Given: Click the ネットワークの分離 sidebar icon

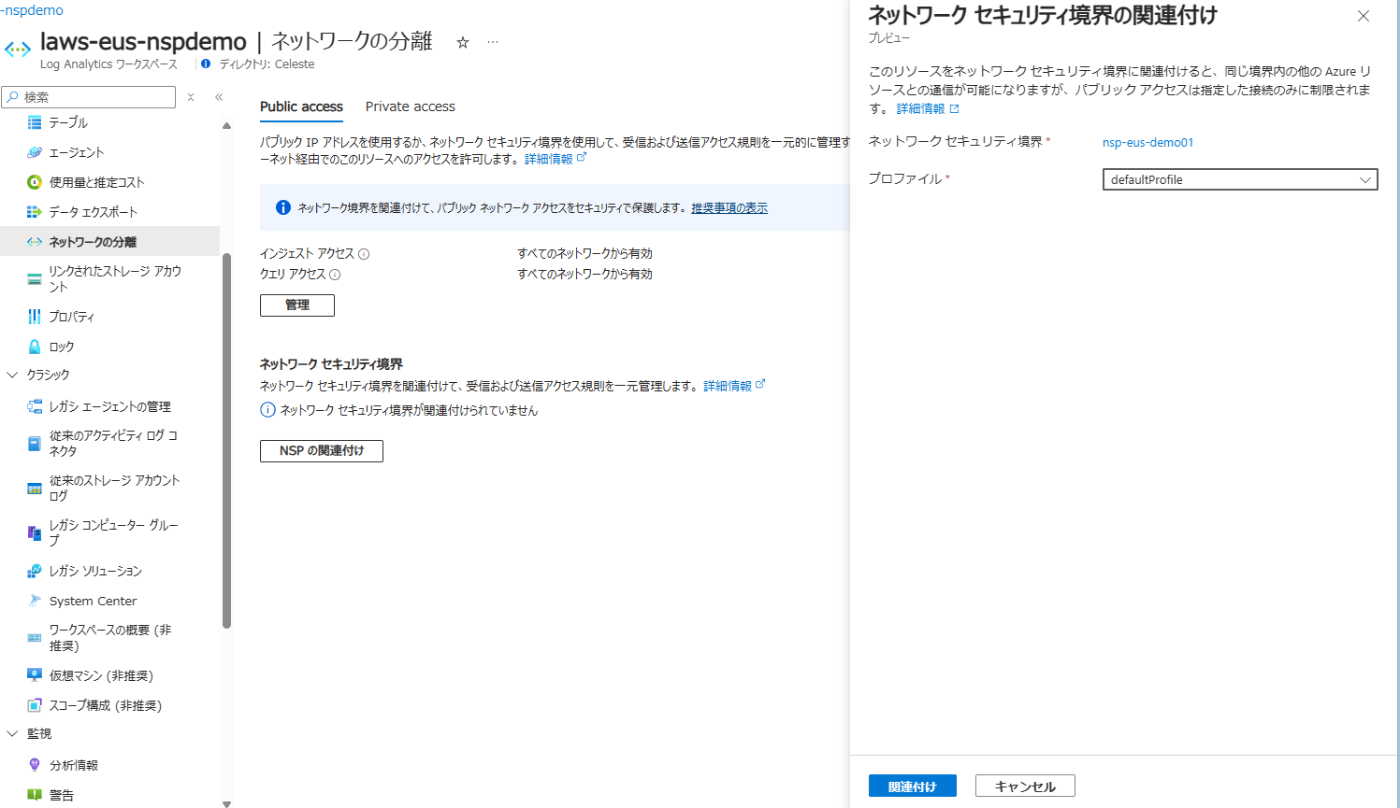Looking at the screenshot, I should click(34, 241).
